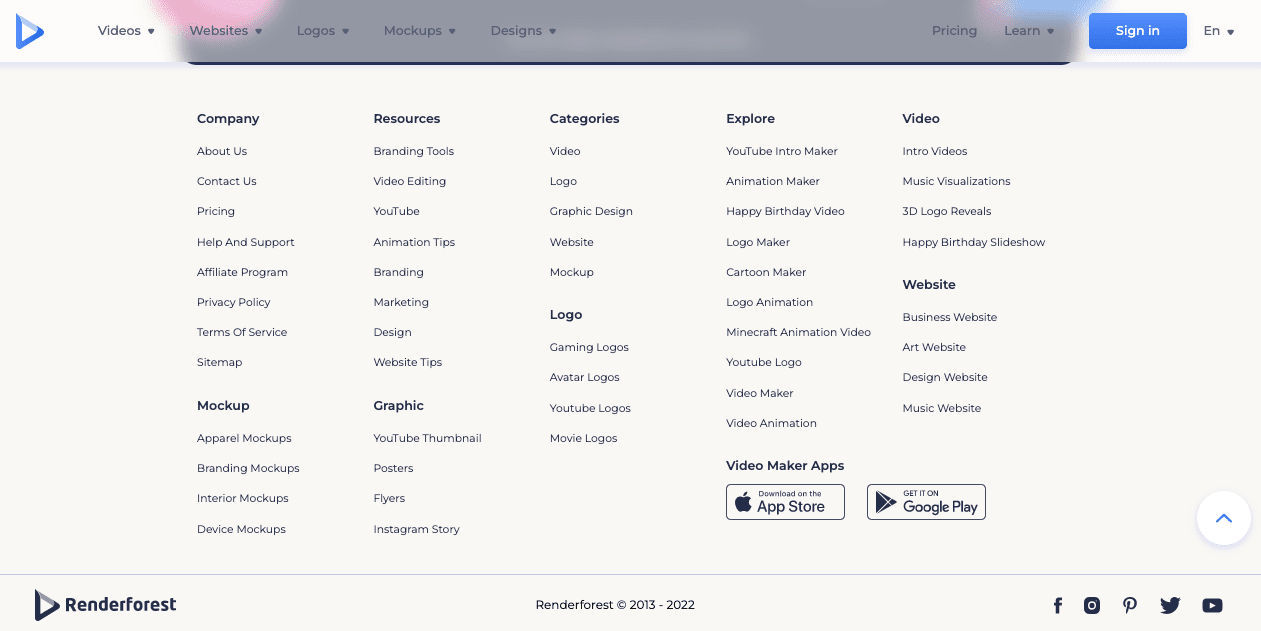Open the Music Website link

[942, 408]
